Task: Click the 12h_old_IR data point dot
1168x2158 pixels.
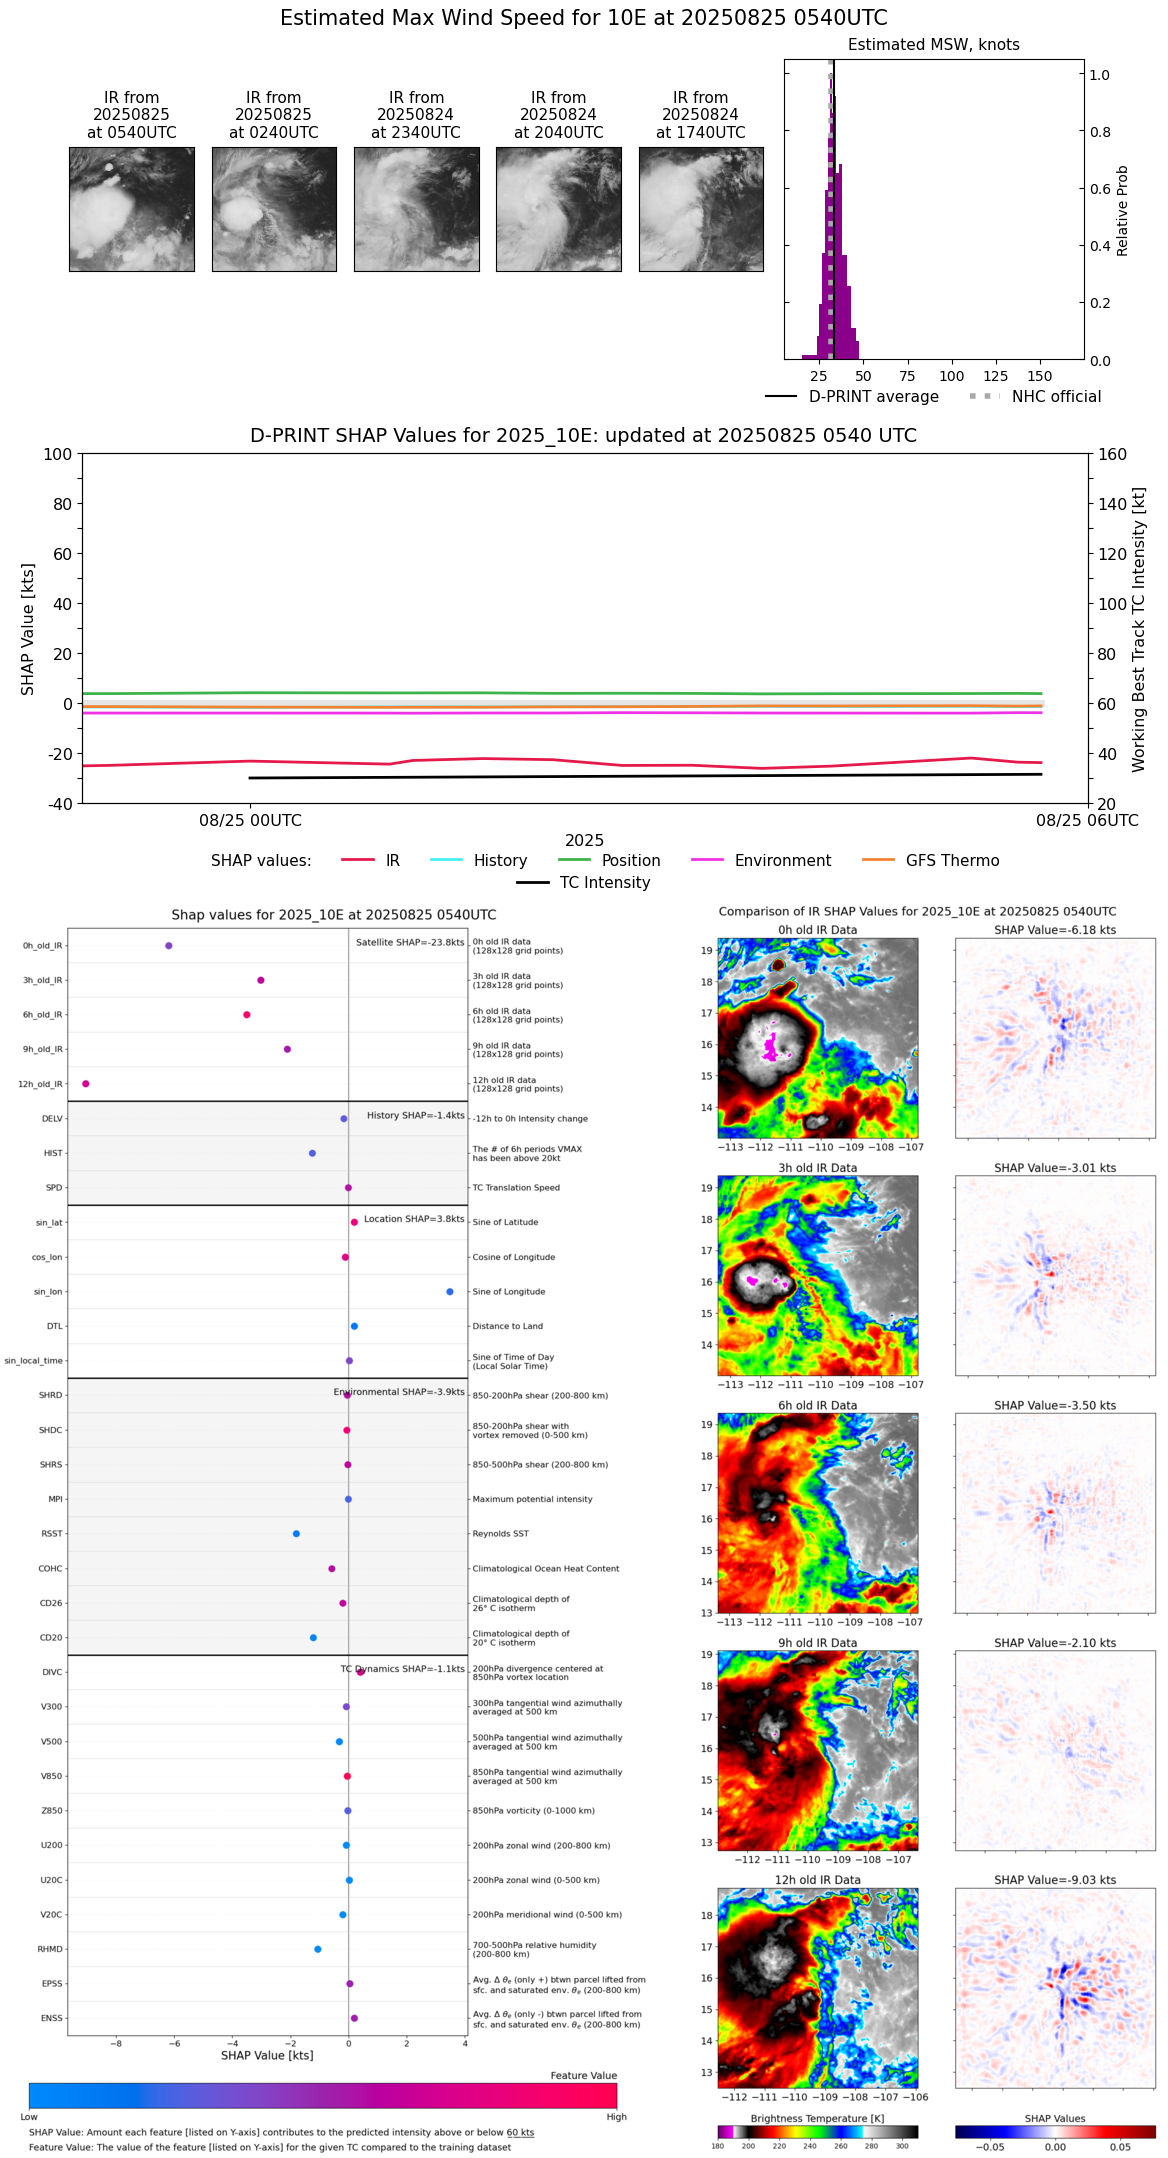Action: point(86,1083)
